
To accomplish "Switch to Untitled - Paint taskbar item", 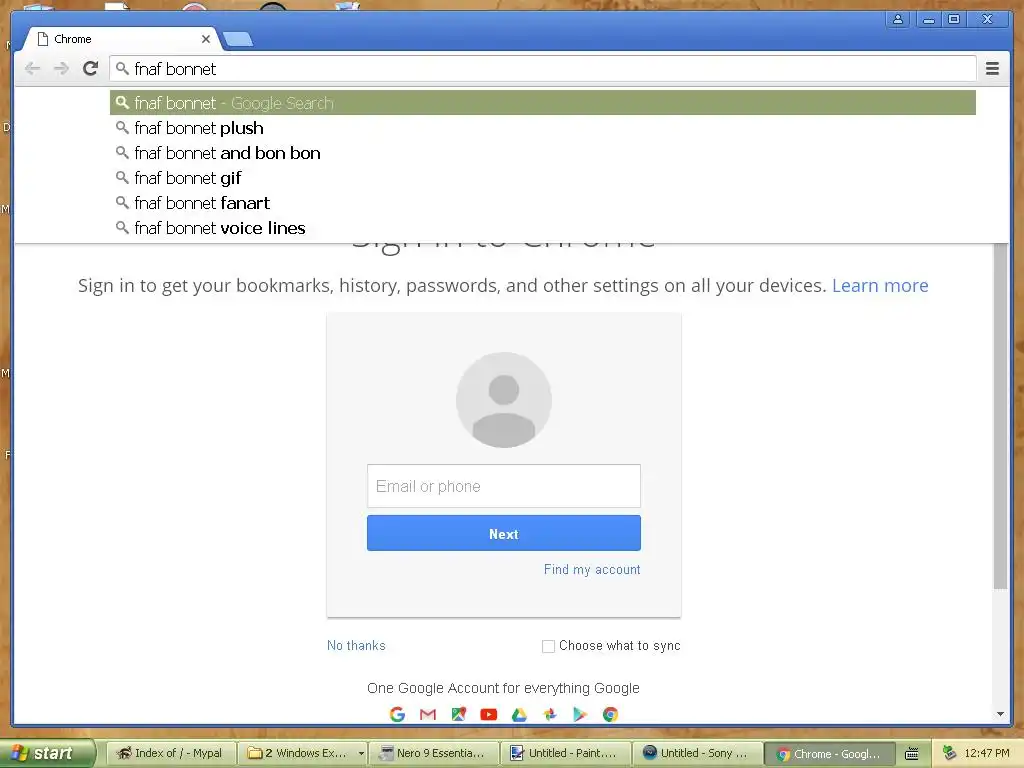I will [x=566, y=753].
